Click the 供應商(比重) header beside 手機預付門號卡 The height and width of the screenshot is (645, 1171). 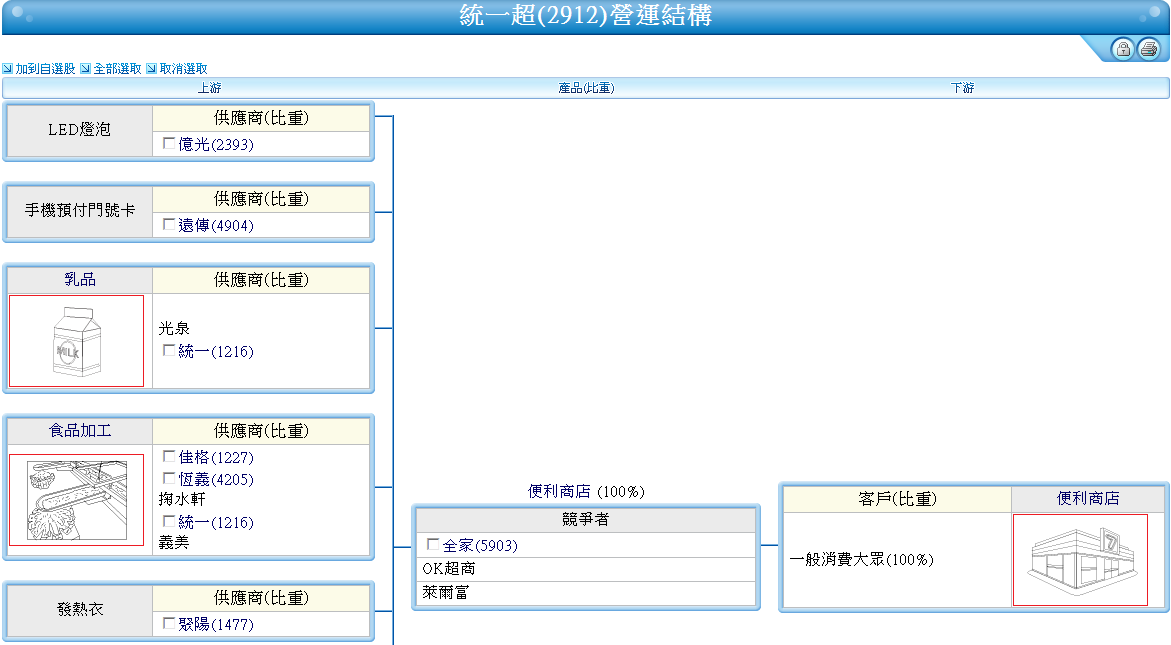(261, 199)
